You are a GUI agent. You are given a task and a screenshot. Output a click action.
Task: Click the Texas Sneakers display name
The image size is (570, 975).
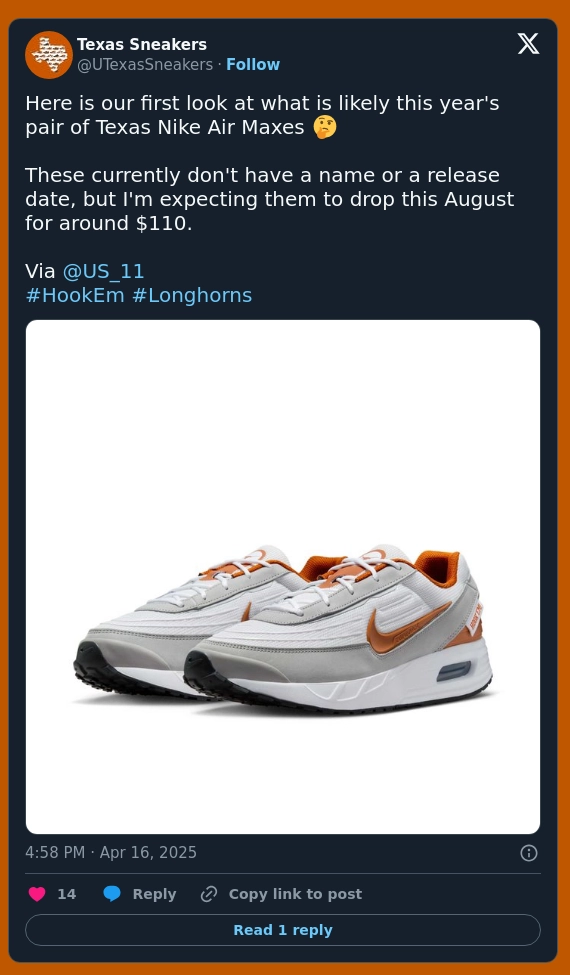(x=142, y=45)
